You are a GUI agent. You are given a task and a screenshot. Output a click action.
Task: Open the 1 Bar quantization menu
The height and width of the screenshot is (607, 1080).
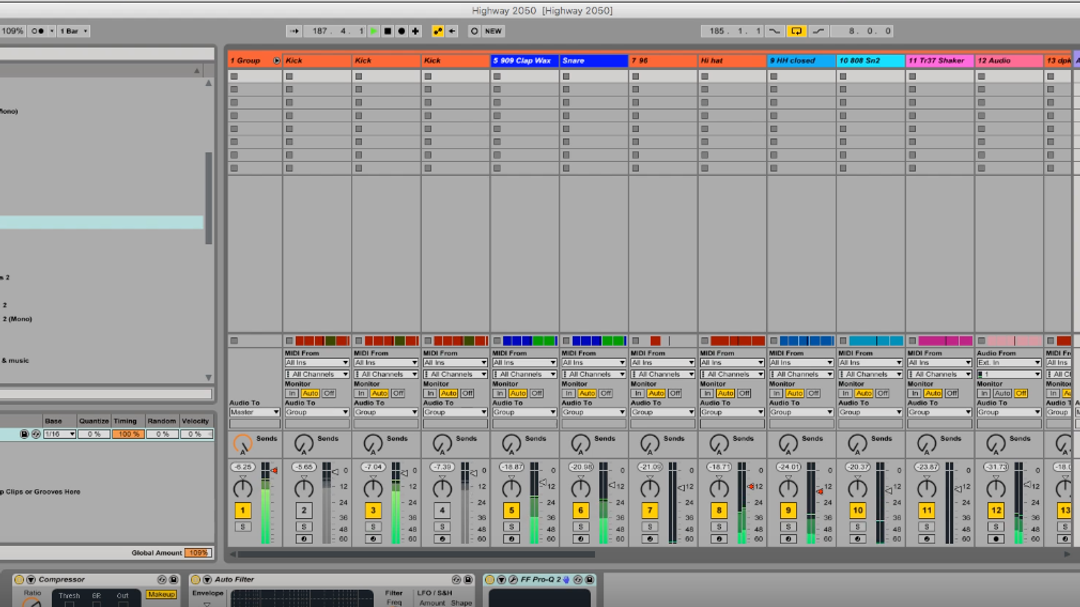click(74, 31)
